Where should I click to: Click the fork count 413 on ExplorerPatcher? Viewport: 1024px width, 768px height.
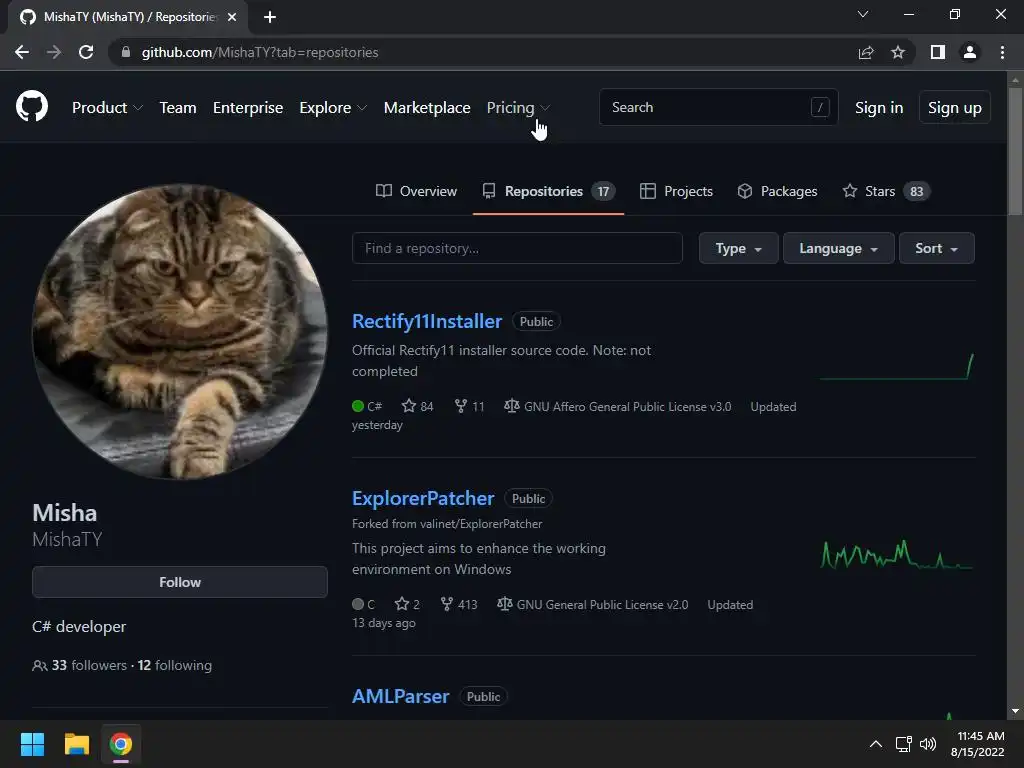click(x=459, y=604)
